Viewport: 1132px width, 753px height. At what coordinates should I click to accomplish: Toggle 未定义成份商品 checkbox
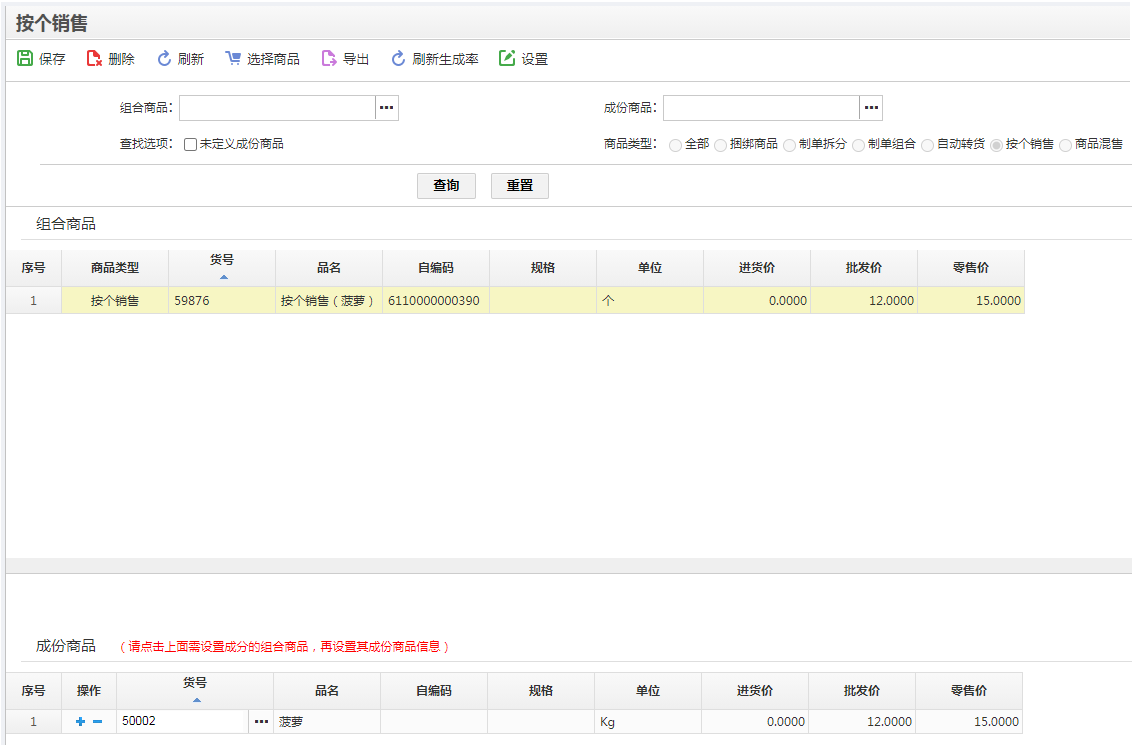click(x=191, y=144)
